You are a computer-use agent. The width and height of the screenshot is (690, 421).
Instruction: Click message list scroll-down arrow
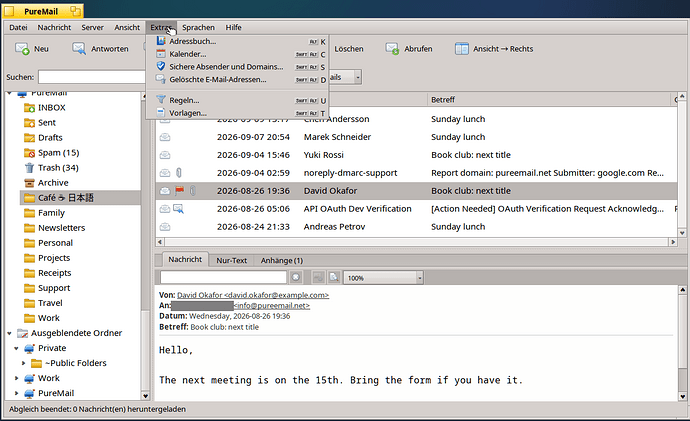[682, 233]
